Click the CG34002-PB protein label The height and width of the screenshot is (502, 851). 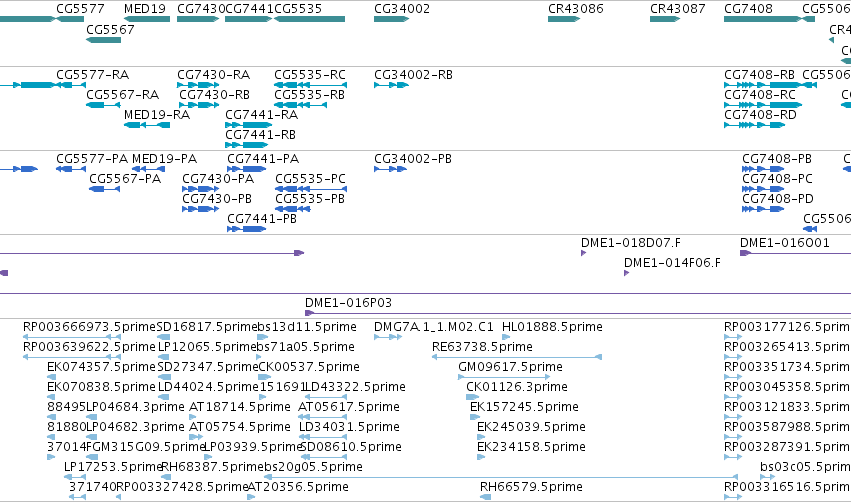(x=413, y=159)
